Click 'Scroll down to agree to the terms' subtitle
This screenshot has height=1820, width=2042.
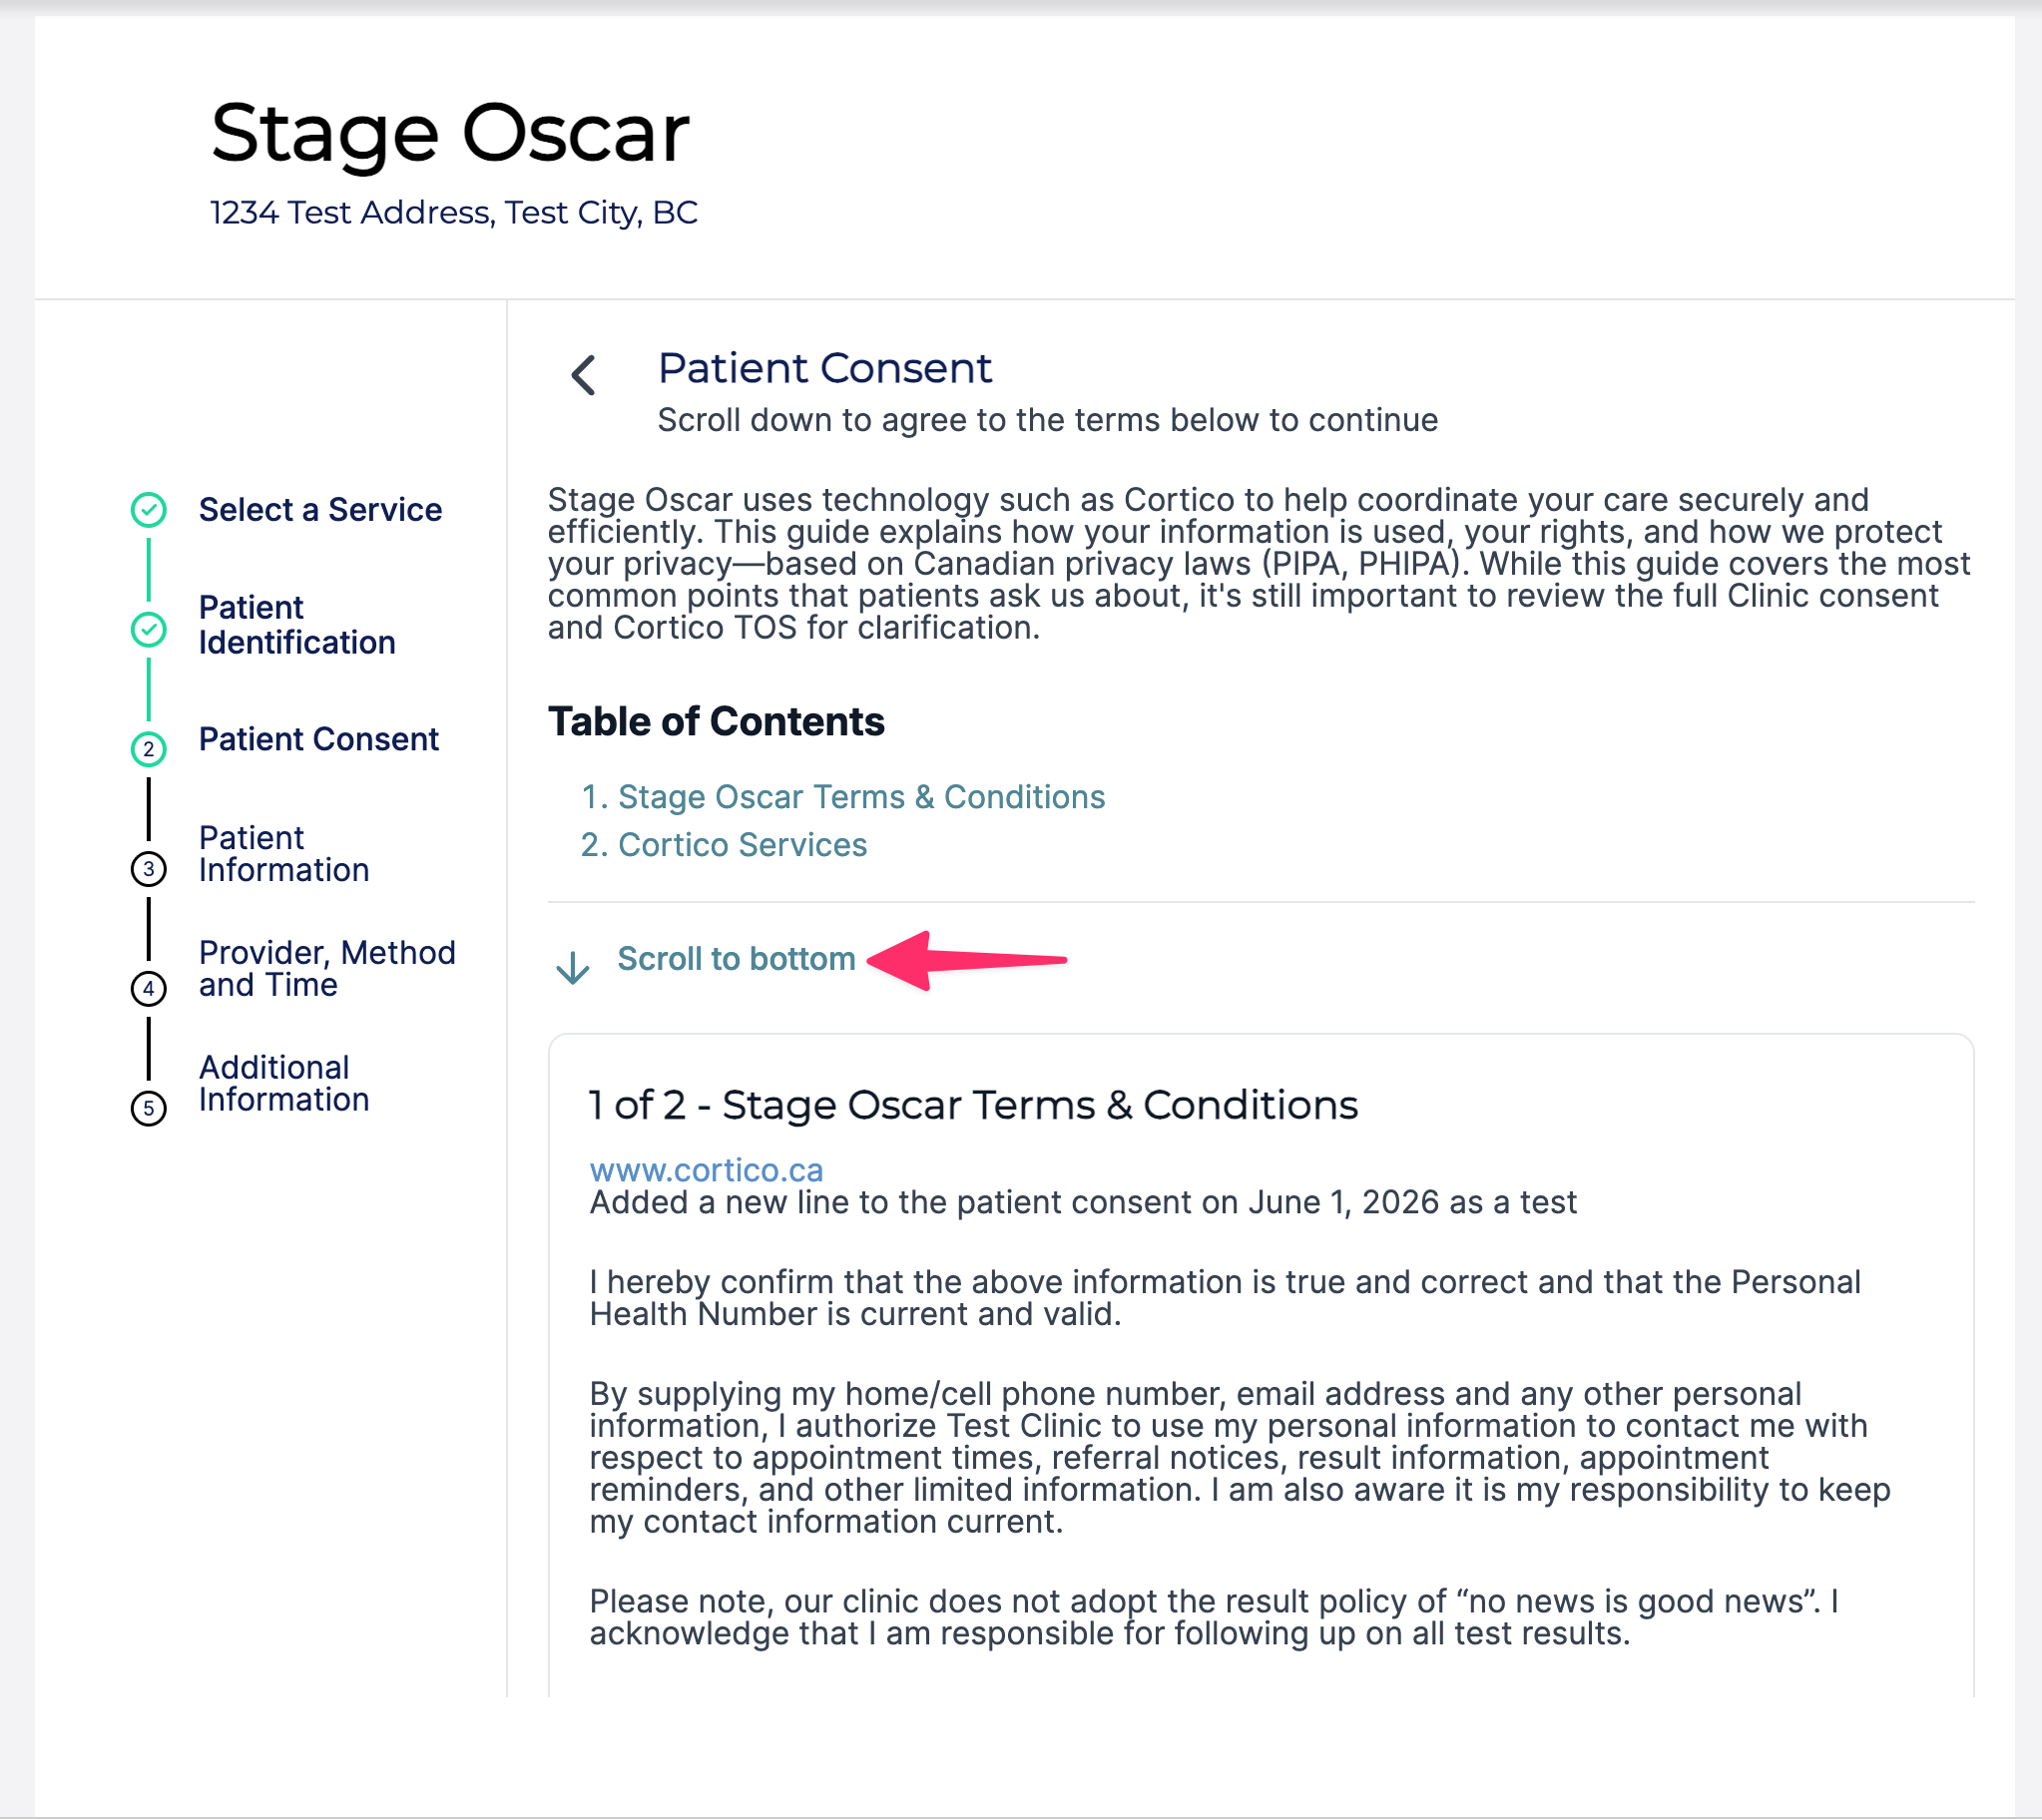1047,420
